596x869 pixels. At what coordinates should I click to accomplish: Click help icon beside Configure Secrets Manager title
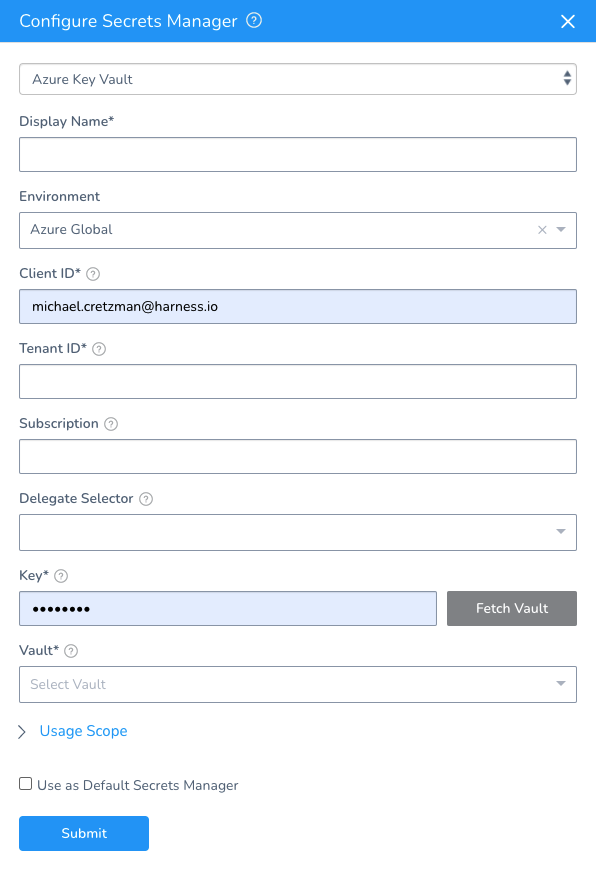tap(254, 21)
